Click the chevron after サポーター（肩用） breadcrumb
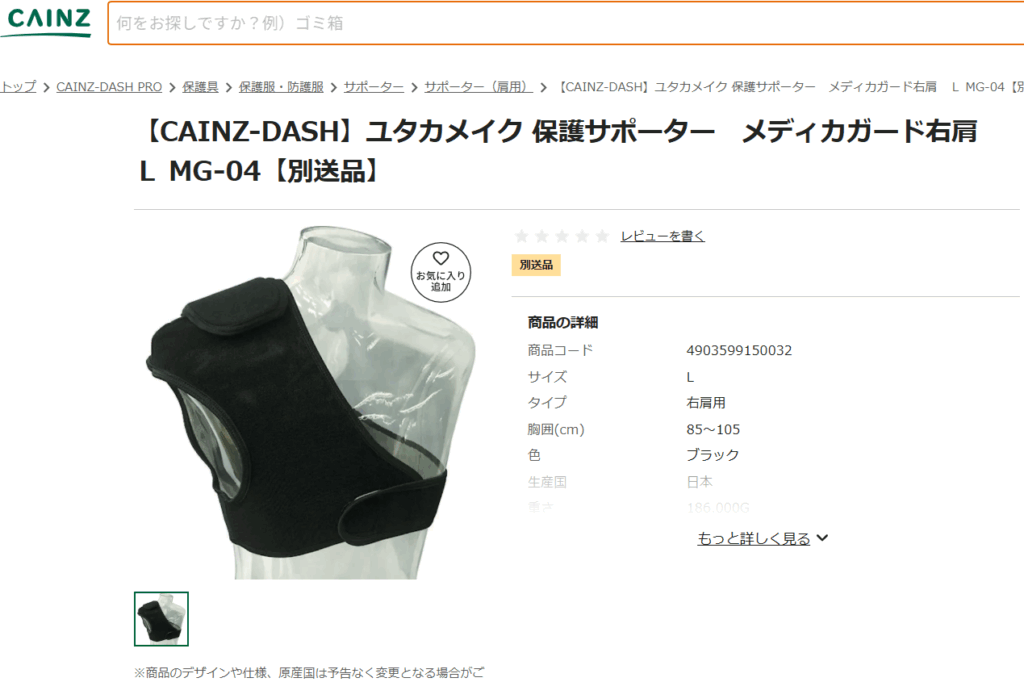 pyautogui.click(x=543, y=87)
